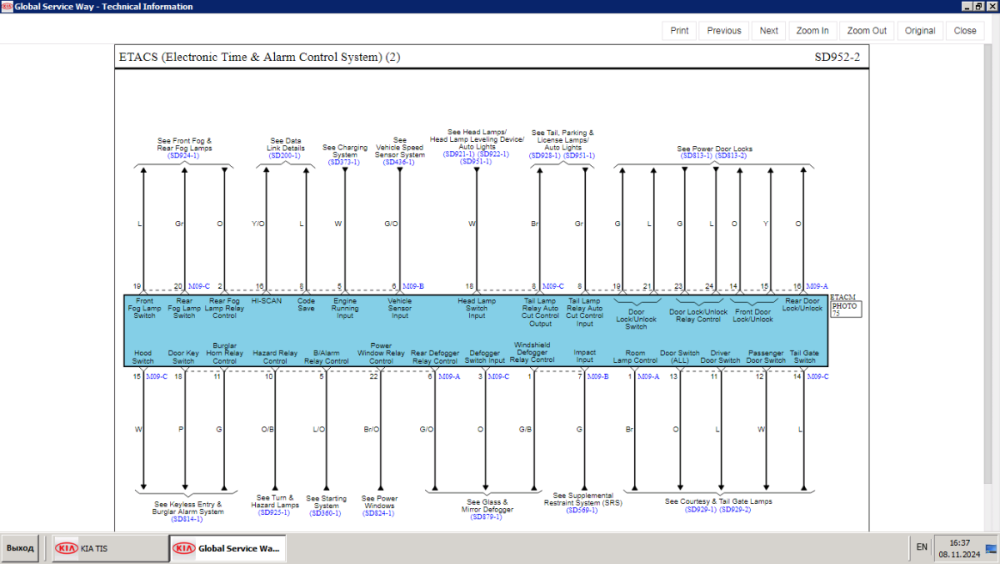This screenshot has width=1000, height=564.
Task: Zoom In on the wiring diagram
Action: [x=812, y=31]
